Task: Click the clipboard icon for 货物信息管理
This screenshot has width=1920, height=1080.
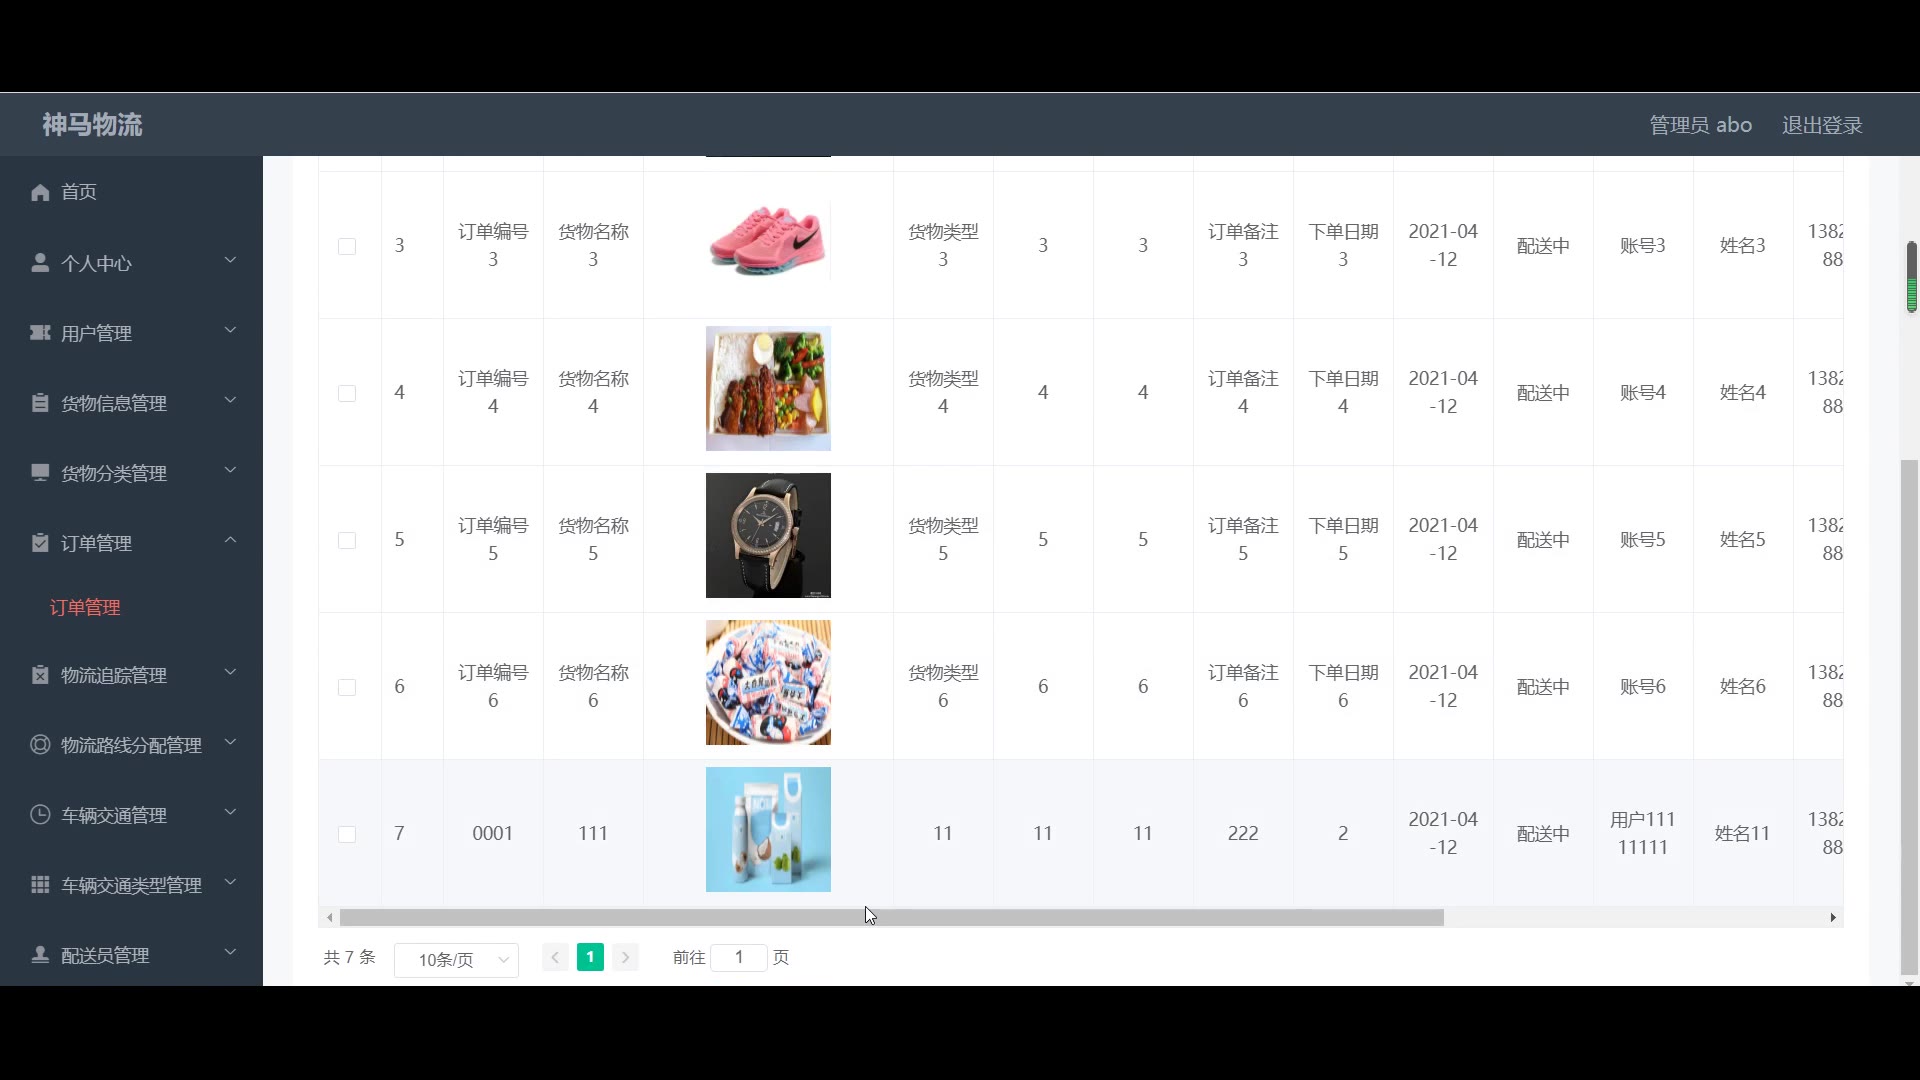Action: pos(40,403)
